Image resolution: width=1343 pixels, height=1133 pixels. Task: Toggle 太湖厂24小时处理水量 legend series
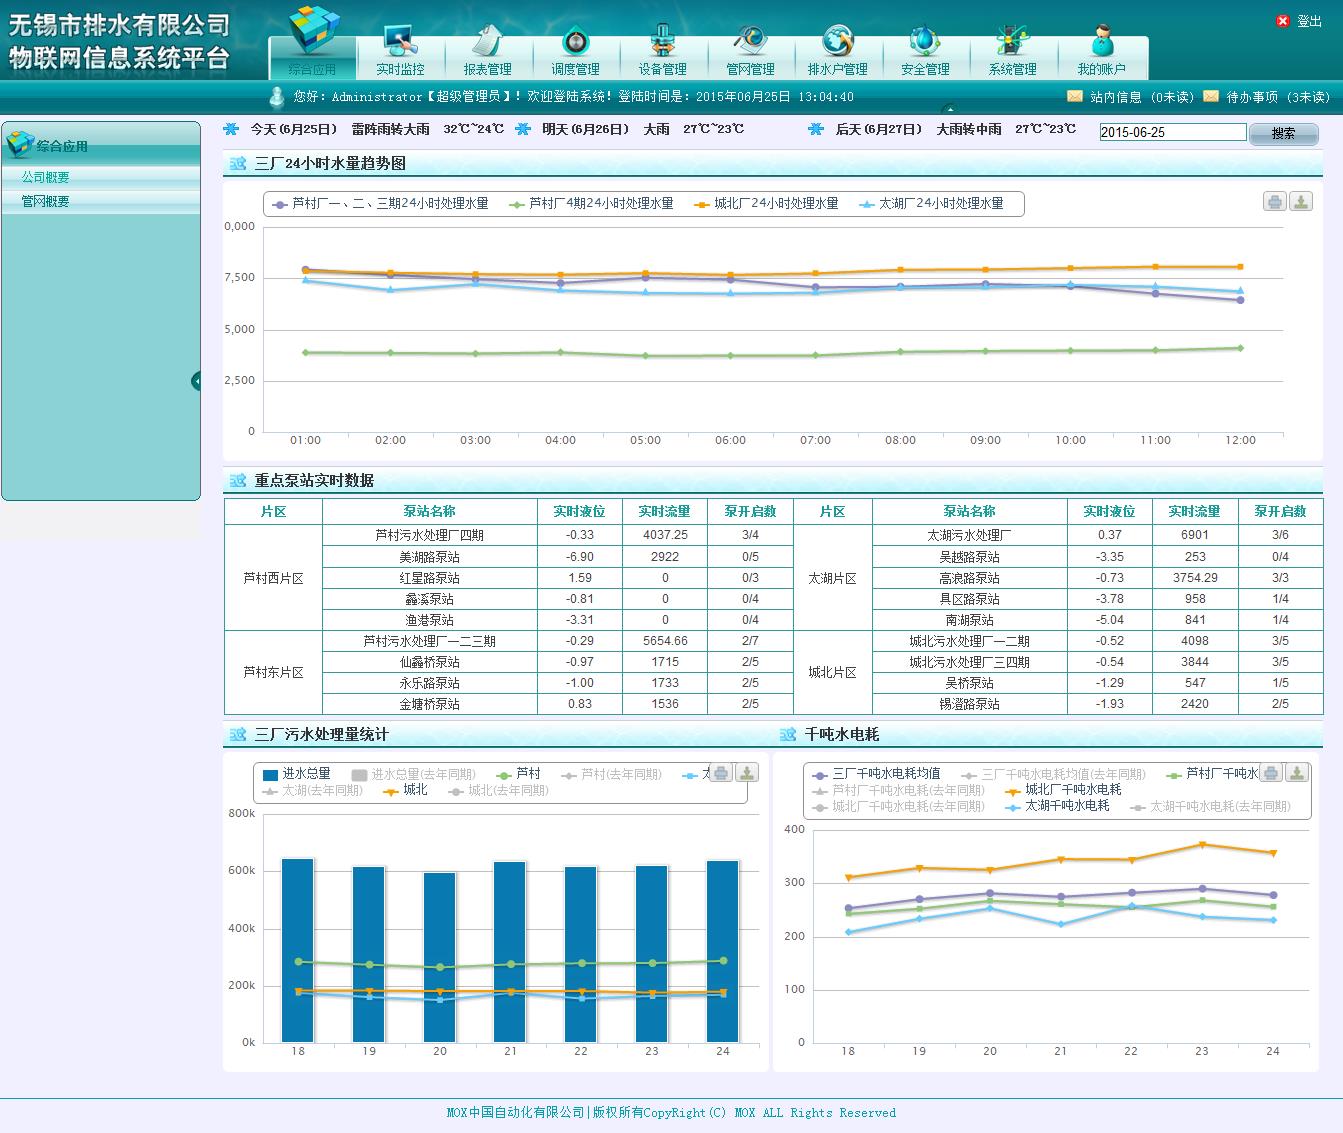931,204
